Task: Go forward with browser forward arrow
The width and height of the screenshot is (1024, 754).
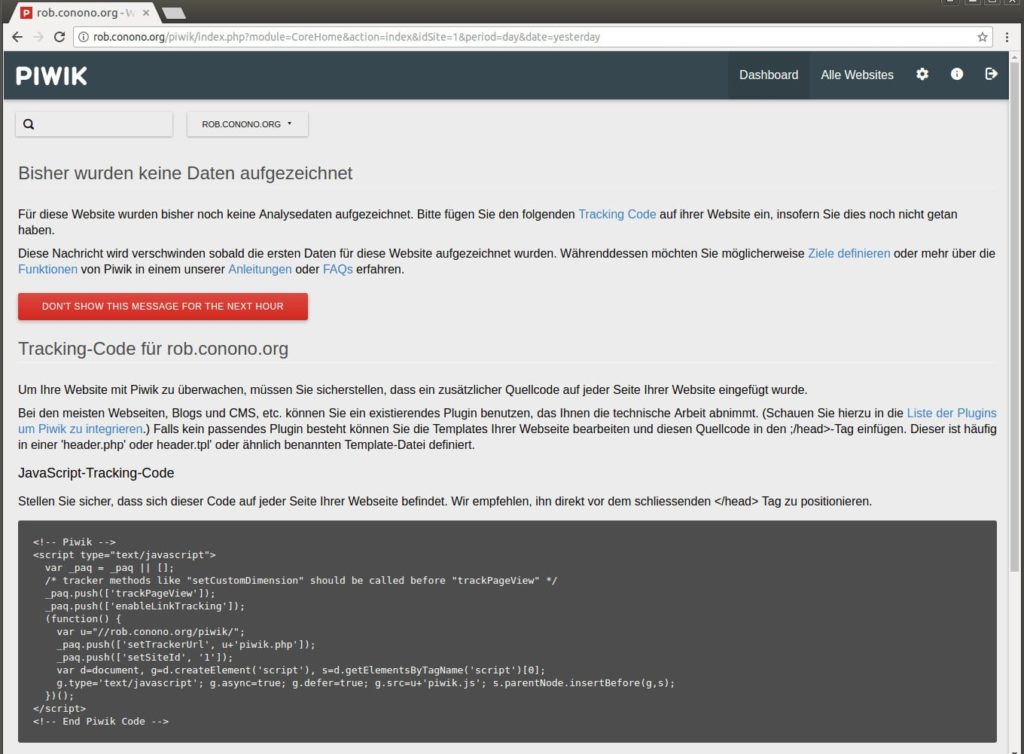Action: [x=39, y=37]
